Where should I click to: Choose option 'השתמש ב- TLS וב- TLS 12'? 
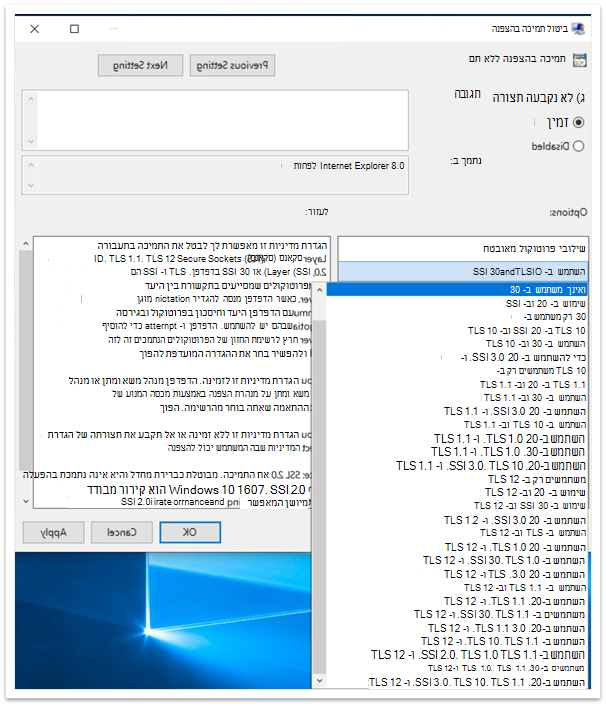click(x=457, y=533)
